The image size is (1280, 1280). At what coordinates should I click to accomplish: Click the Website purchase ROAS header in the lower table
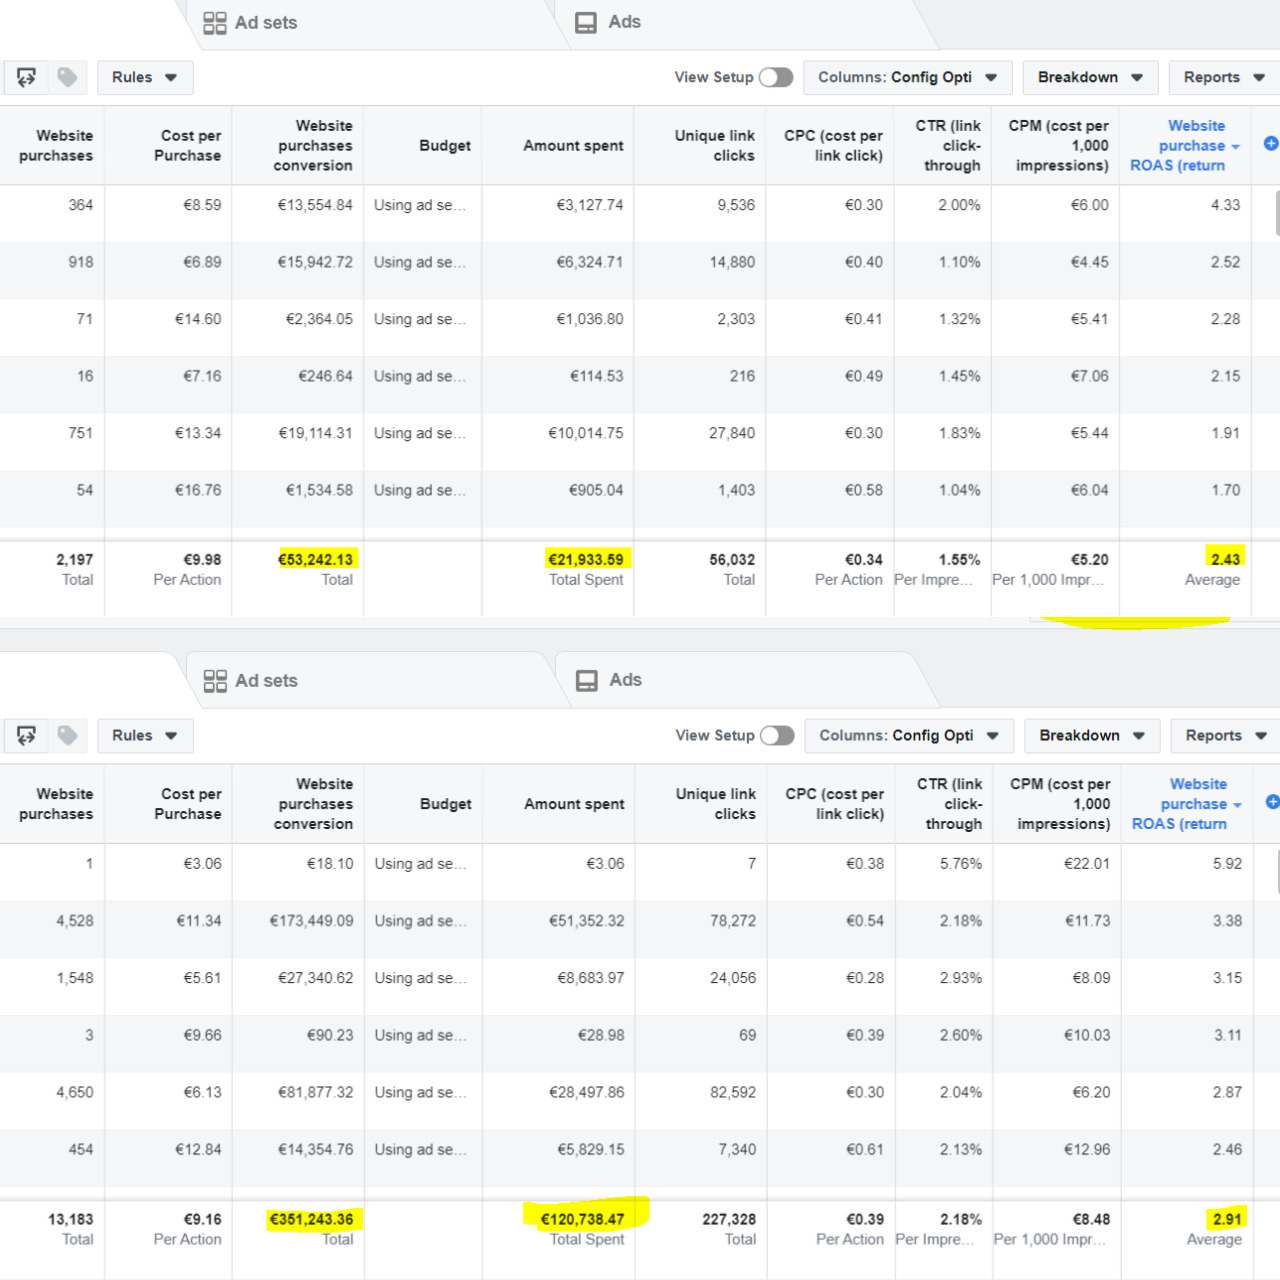(1186, 804)
